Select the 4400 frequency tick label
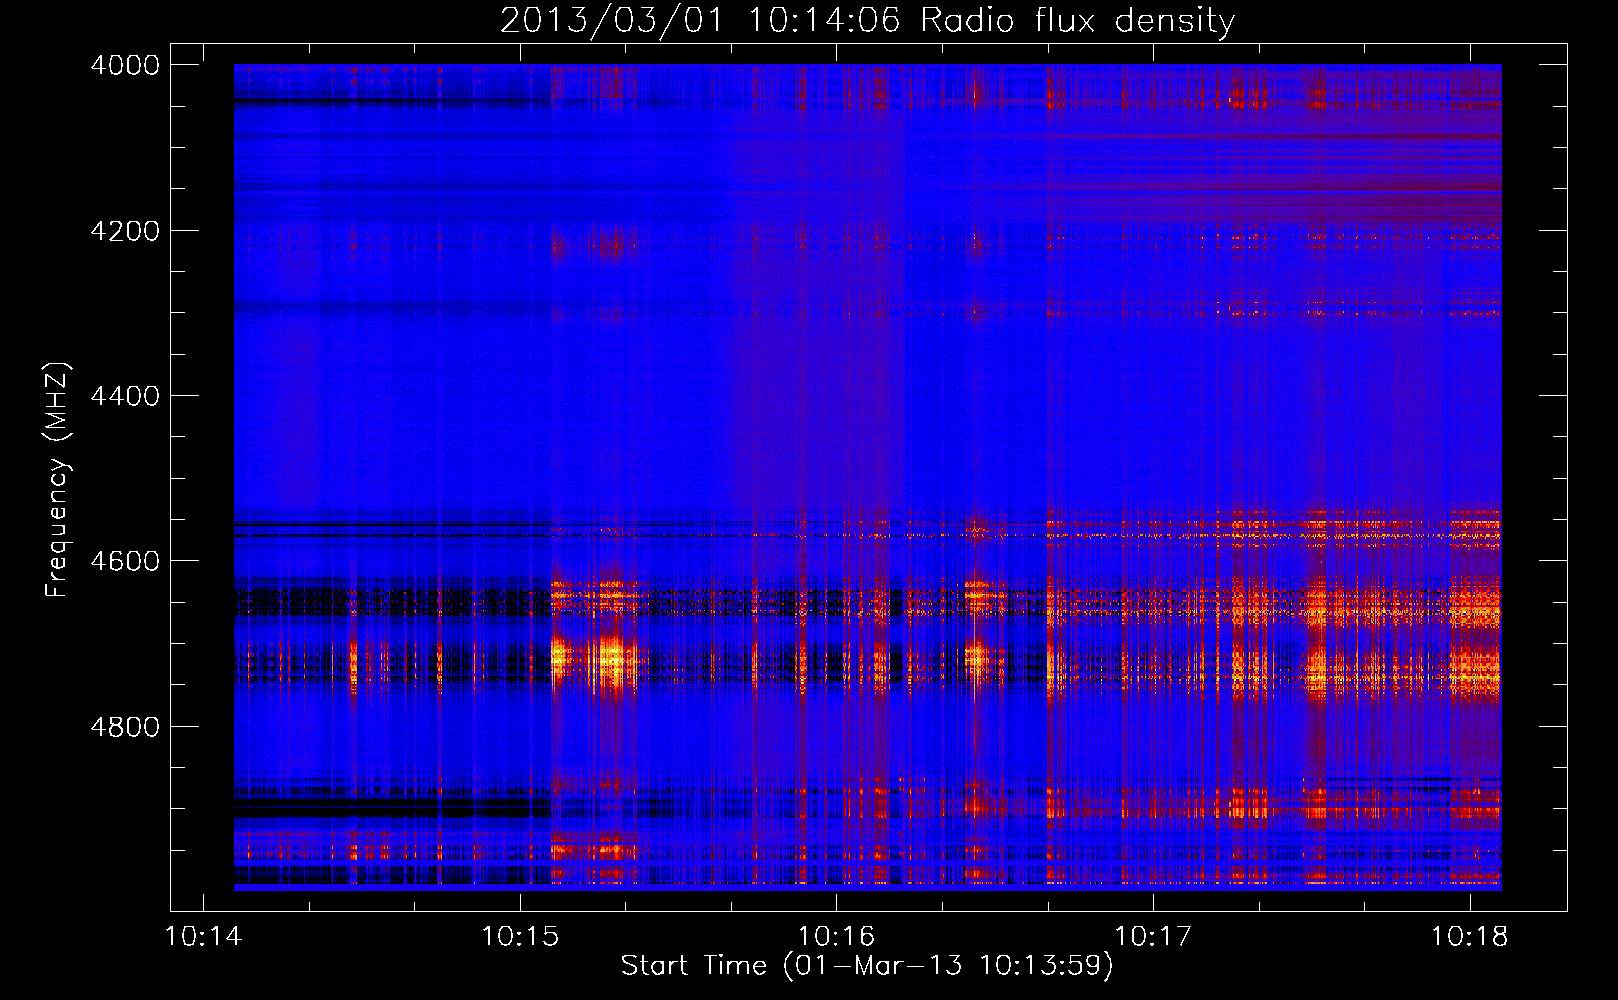The height and width of the screenshot is (1000, 1618). (125, 396)
